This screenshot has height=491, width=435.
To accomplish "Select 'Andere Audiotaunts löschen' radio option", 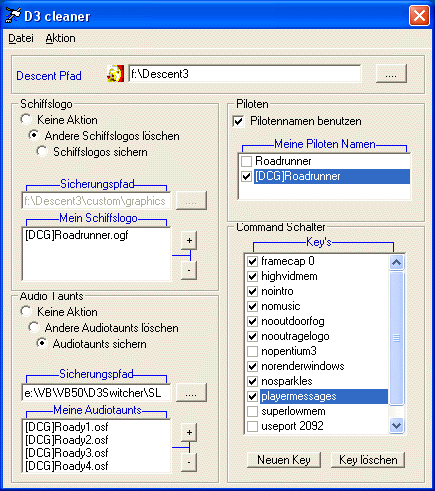I will 34,327.
